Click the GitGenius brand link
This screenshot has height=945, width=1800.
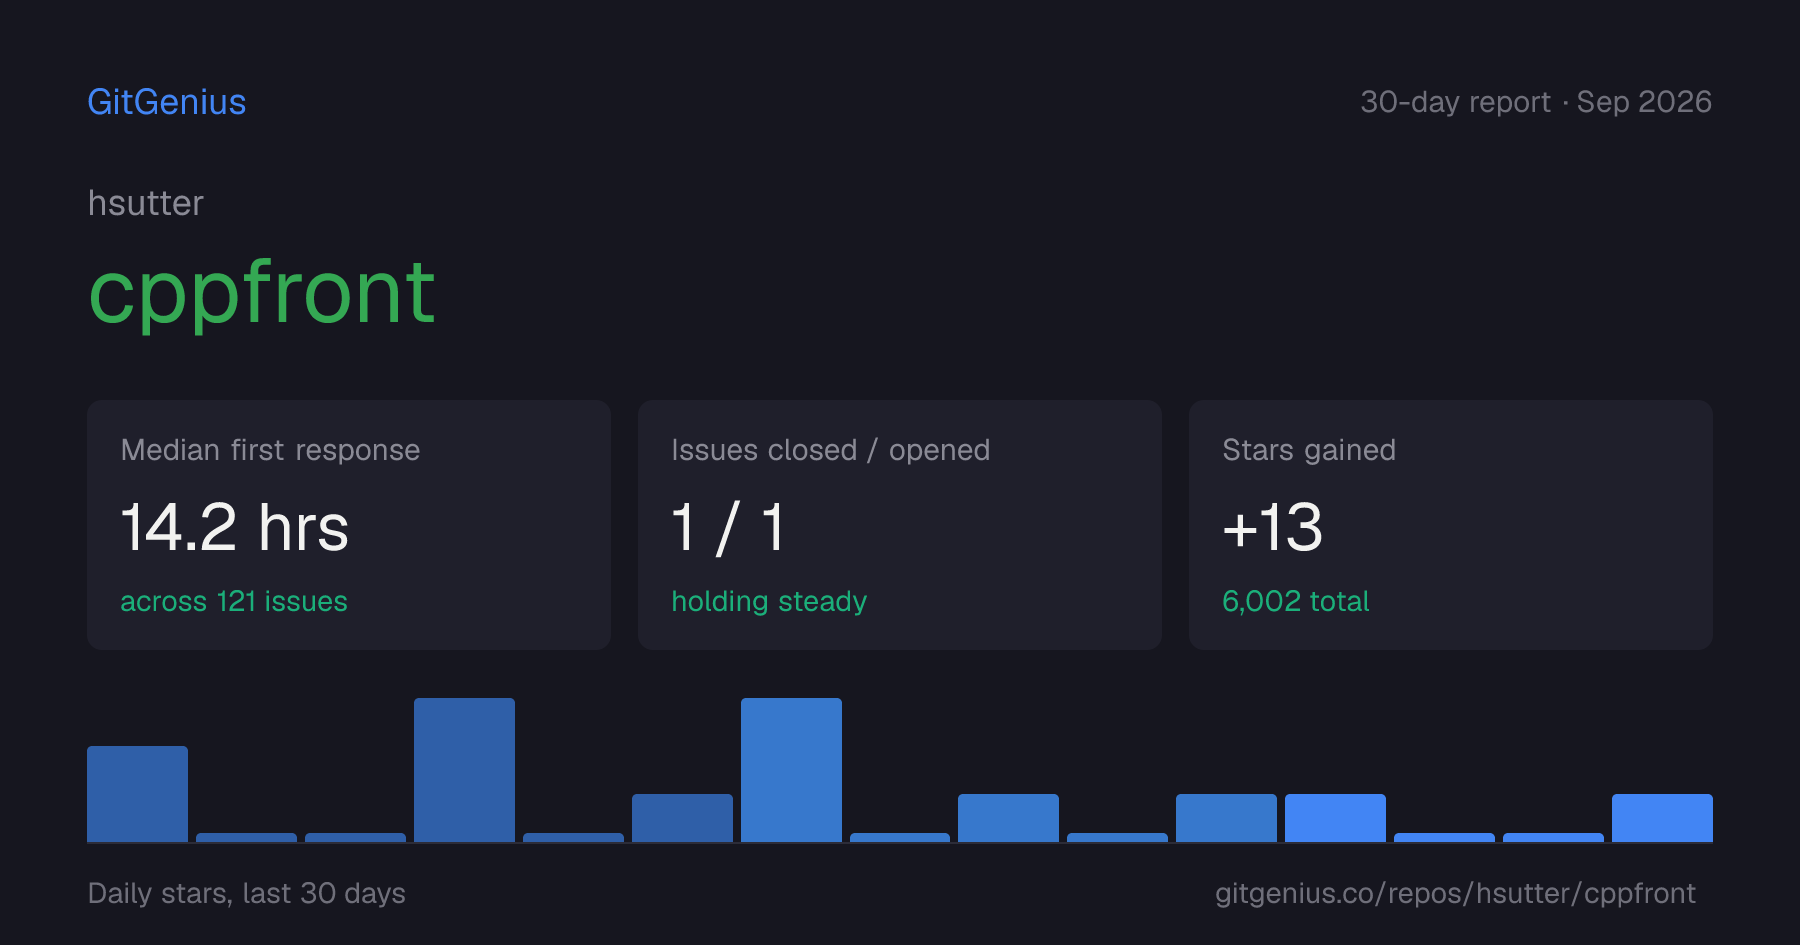tap(167, 102)
